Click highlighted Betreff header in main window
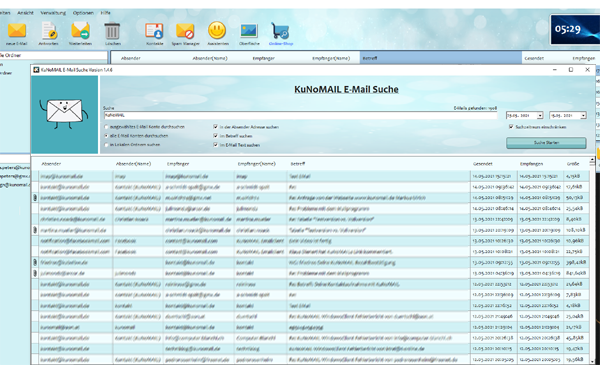The height and width of the screenshot is (365, 600). [x=441, y=58]
